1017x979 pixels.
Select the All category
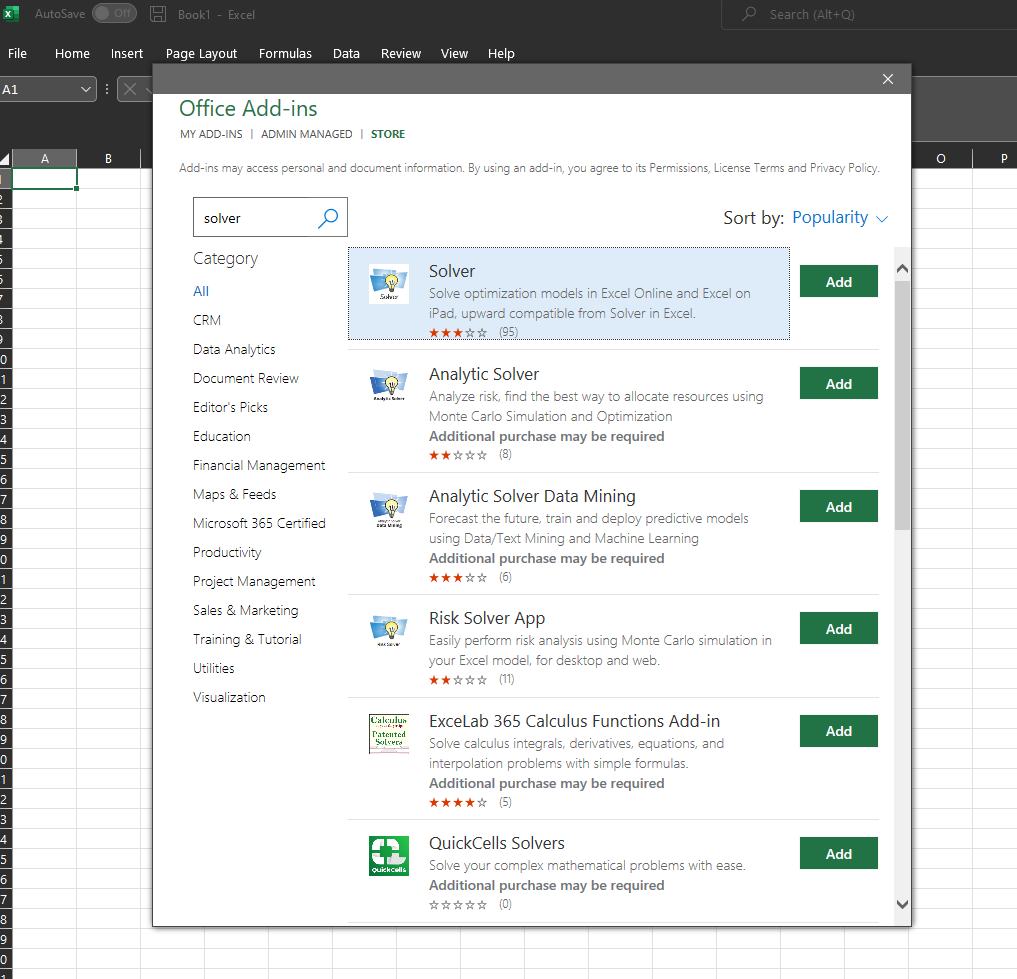pyautogui.click(x=201, y=291)
